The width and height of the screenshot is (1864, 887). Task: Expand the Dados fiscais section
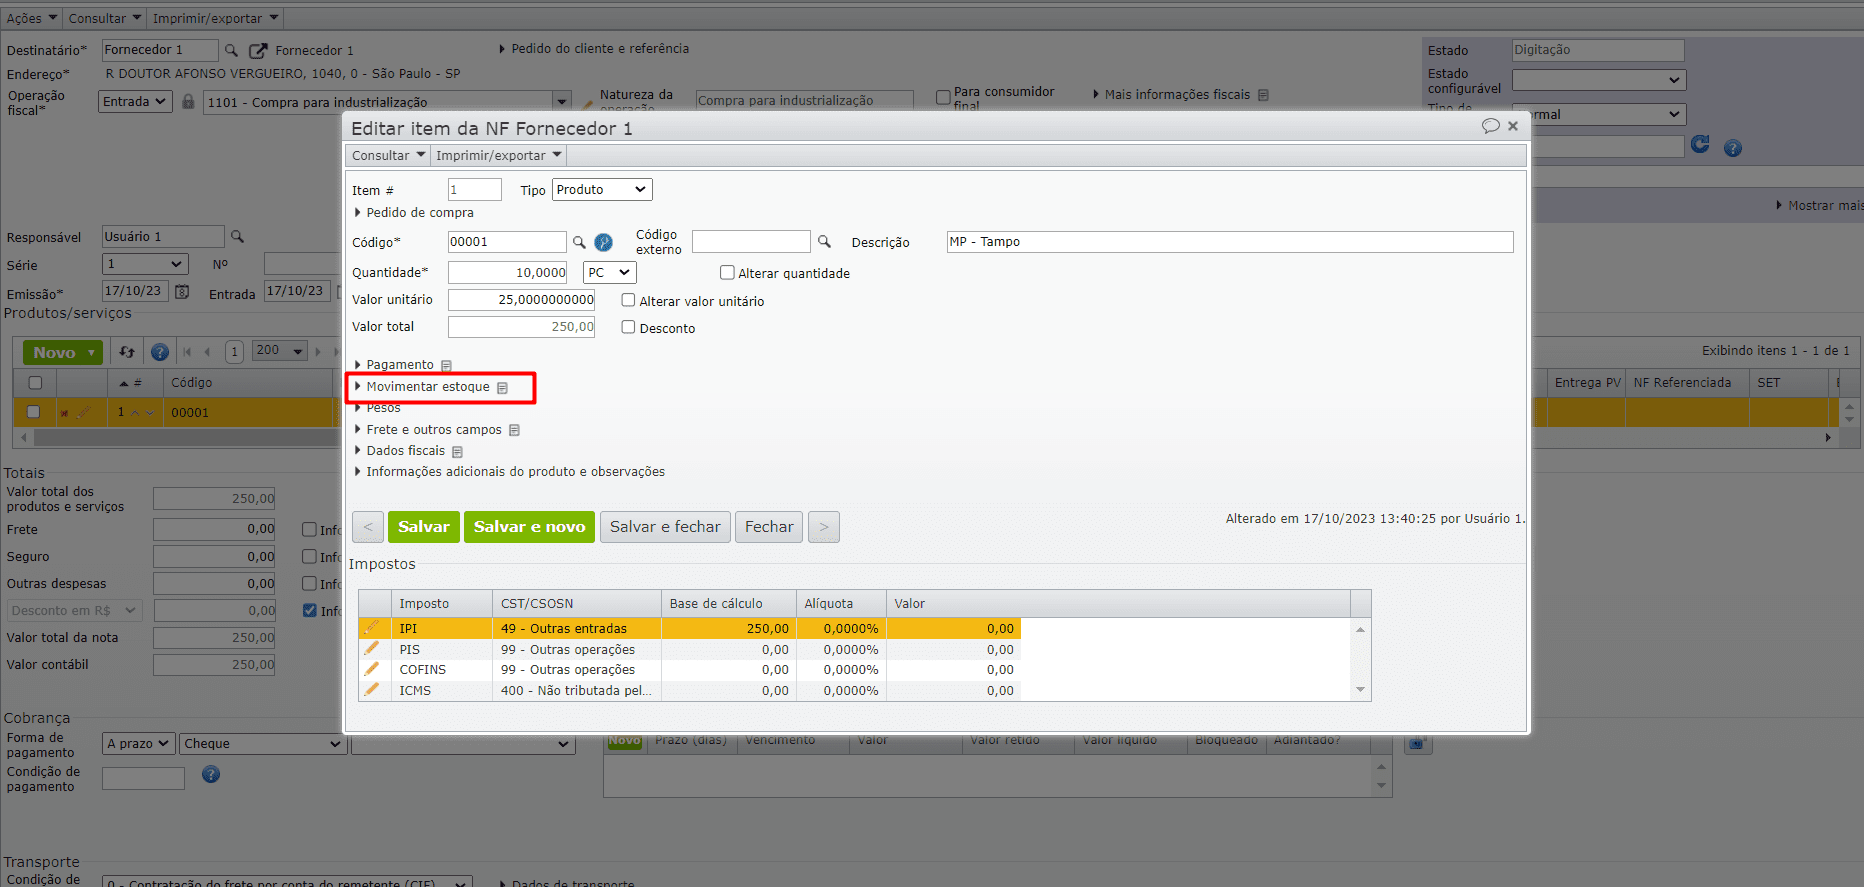[400, 451]
